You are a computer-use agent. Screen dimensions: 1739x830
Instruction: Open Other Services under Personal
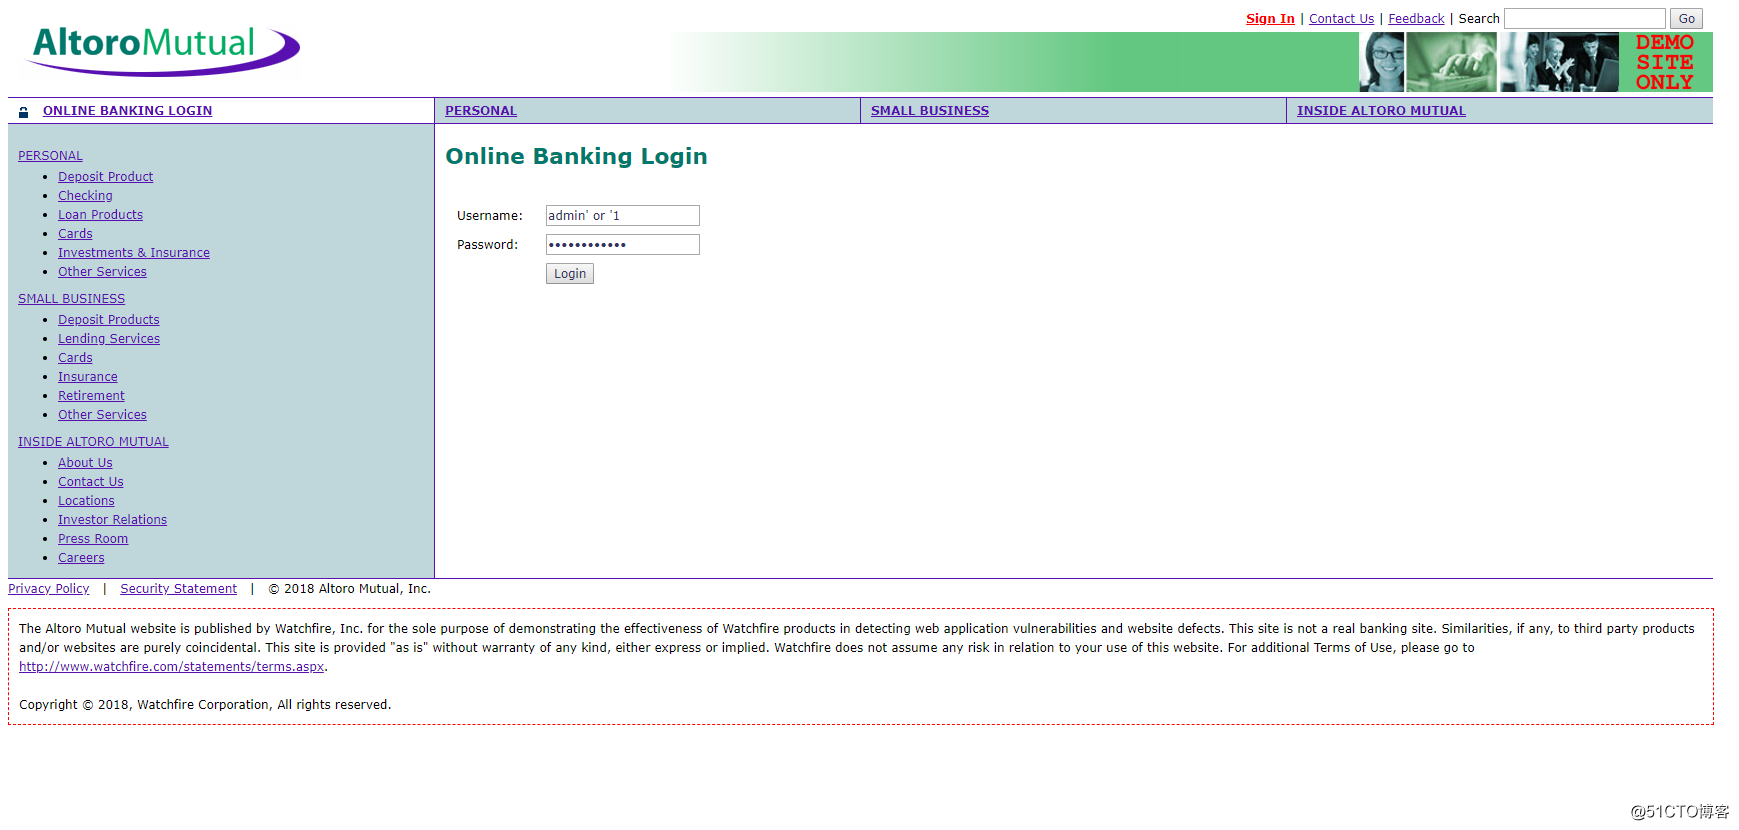(x=102, y=272)
